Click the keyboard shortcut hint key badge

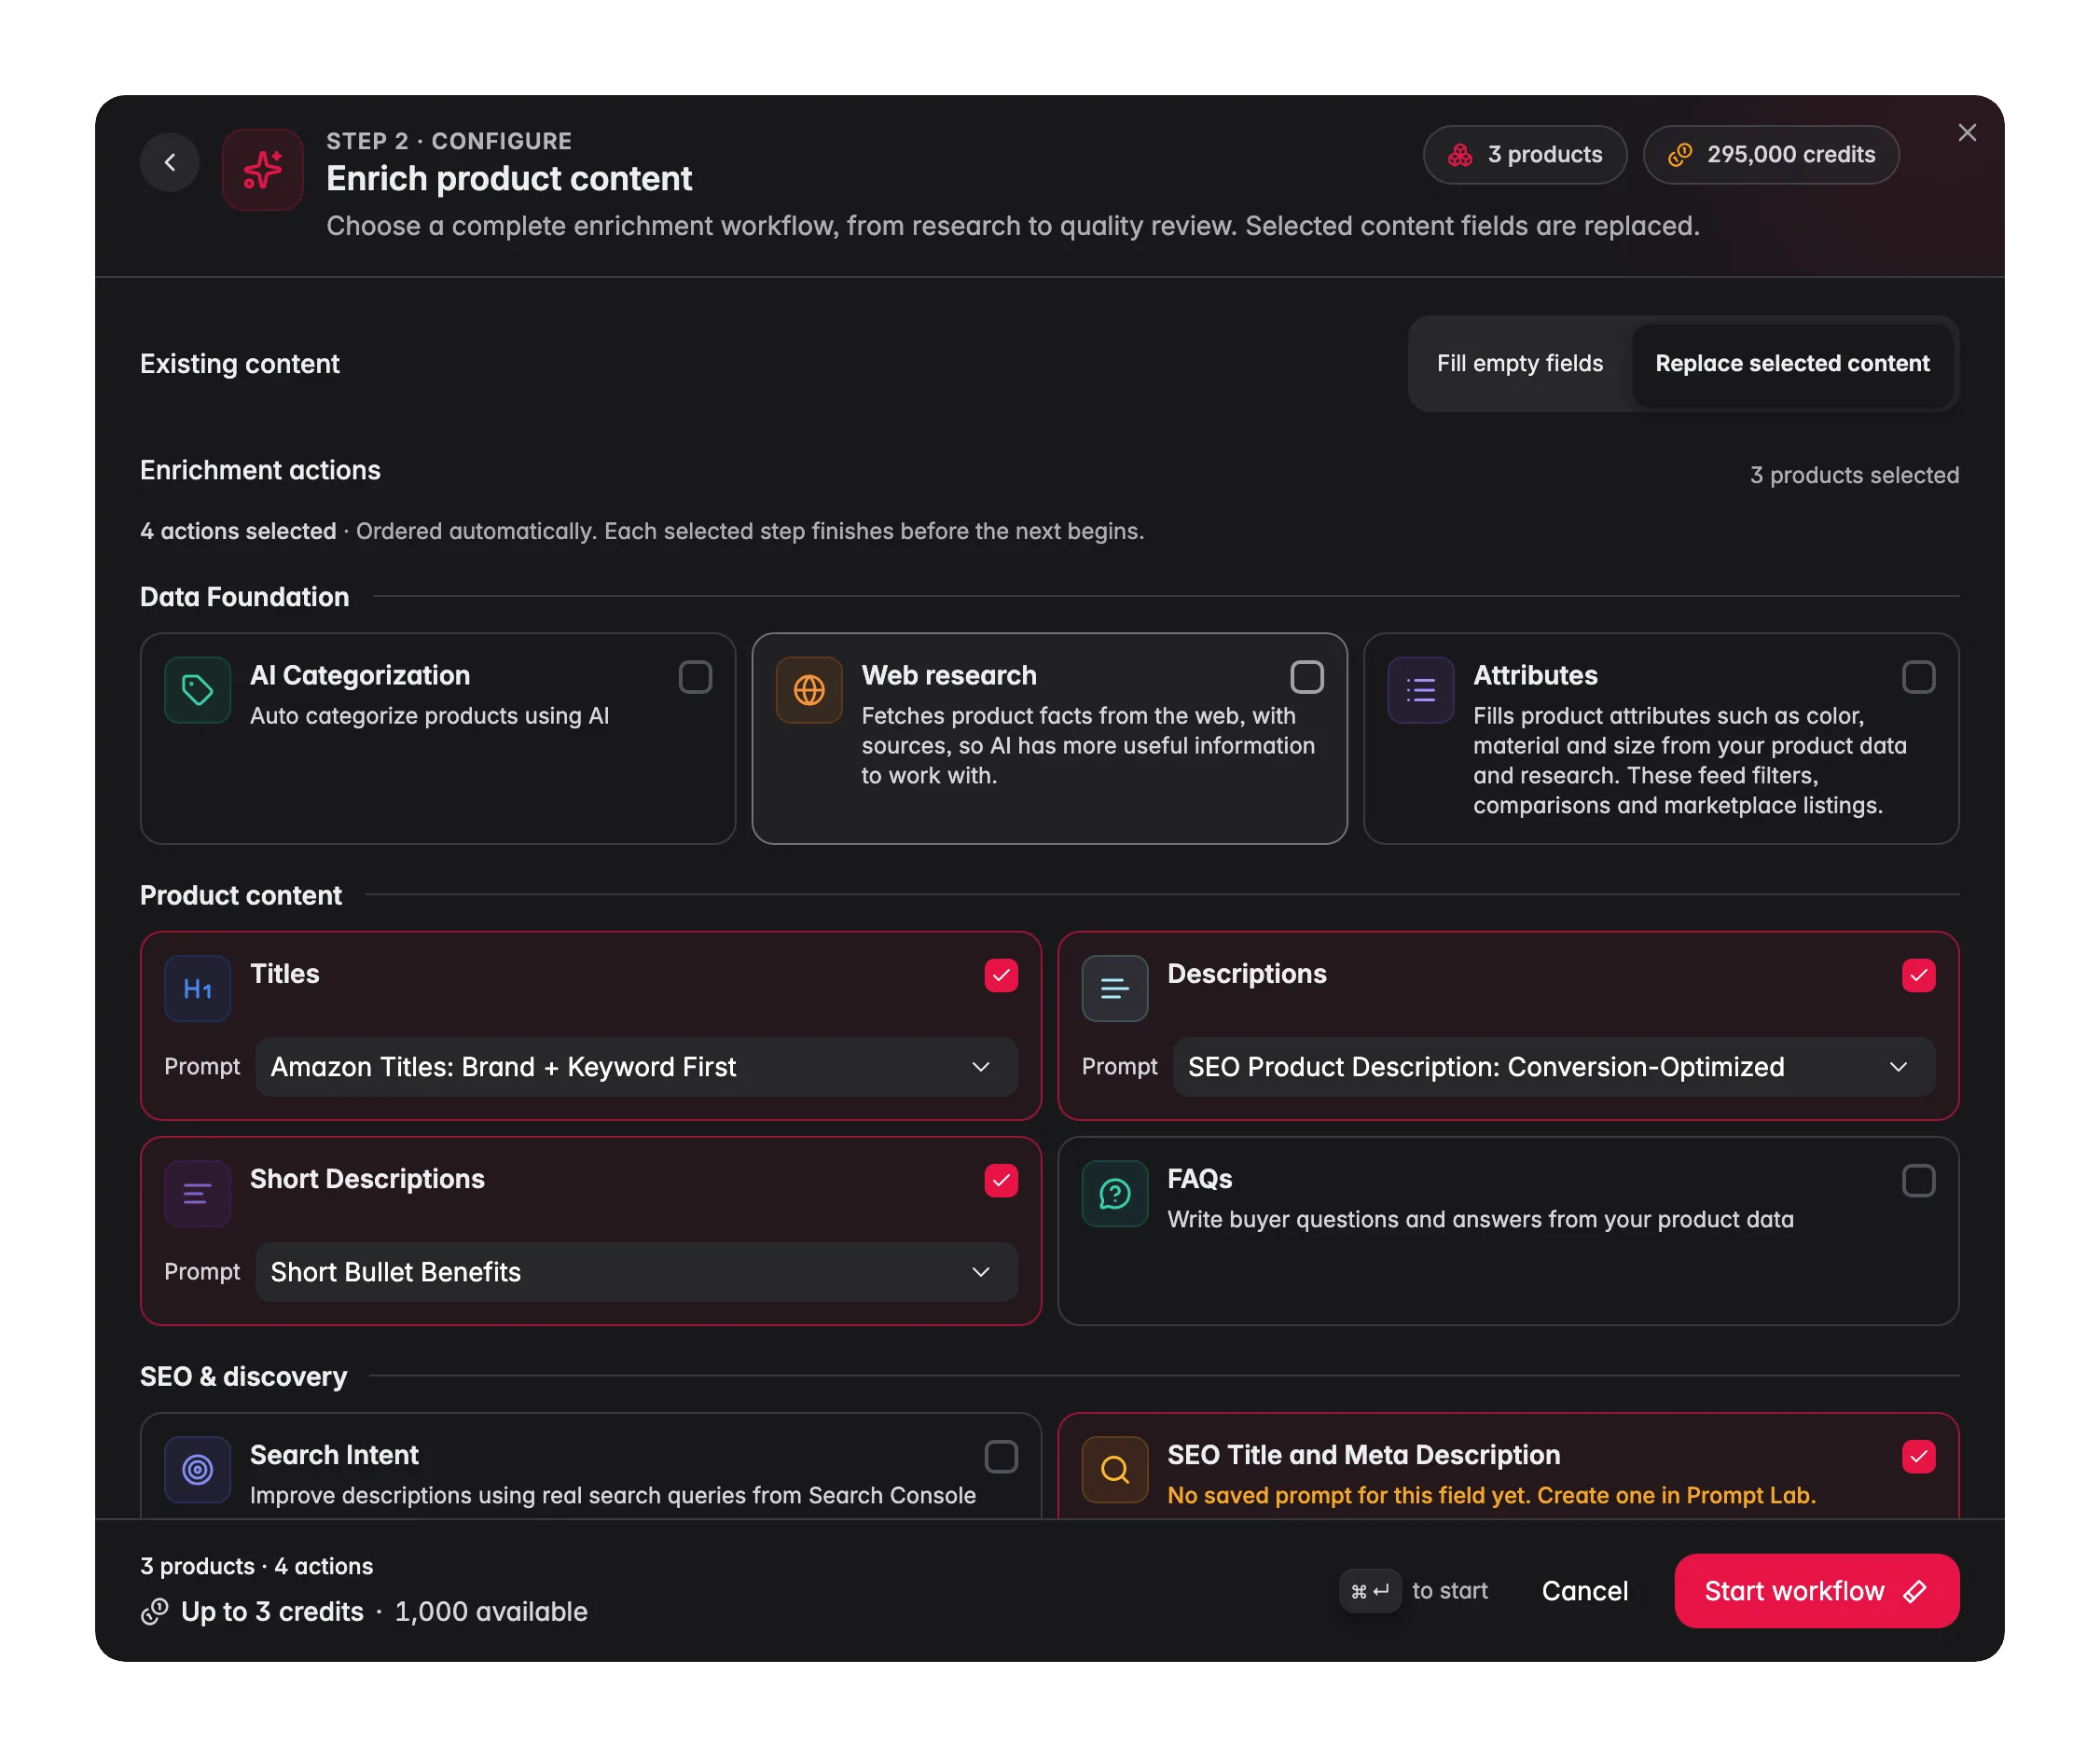click(x=1370, y=1591)
